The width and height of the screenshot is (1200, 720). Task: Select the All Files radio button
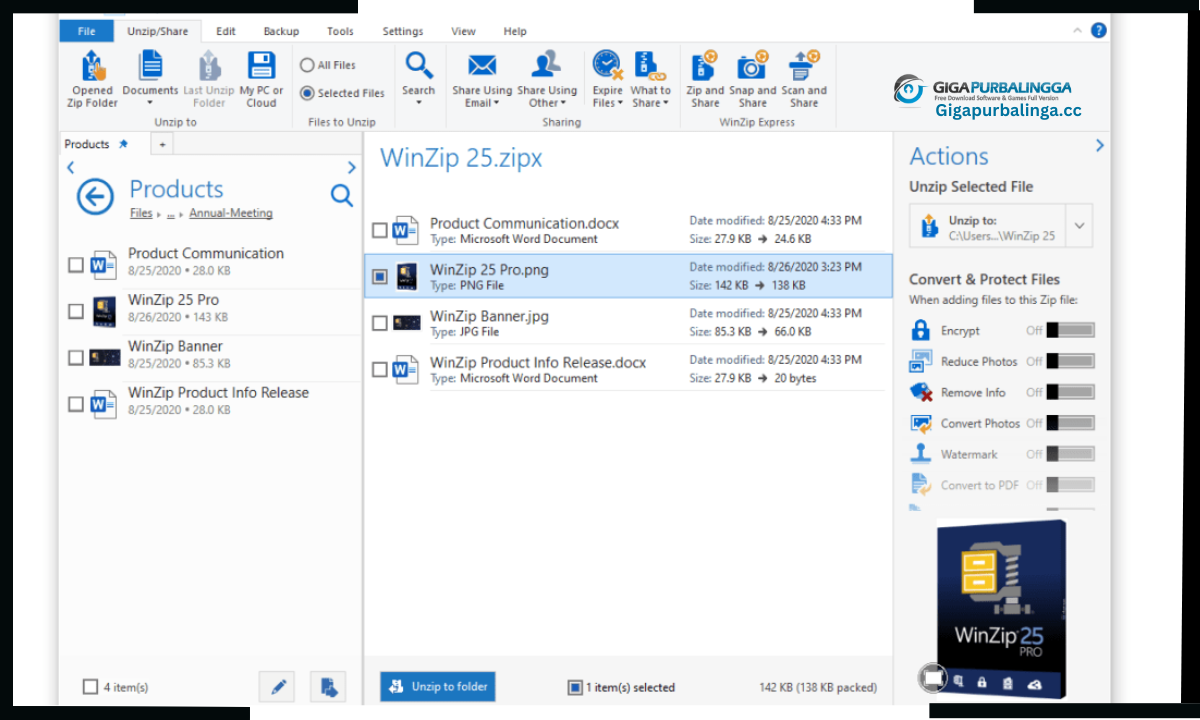point(307,65)
